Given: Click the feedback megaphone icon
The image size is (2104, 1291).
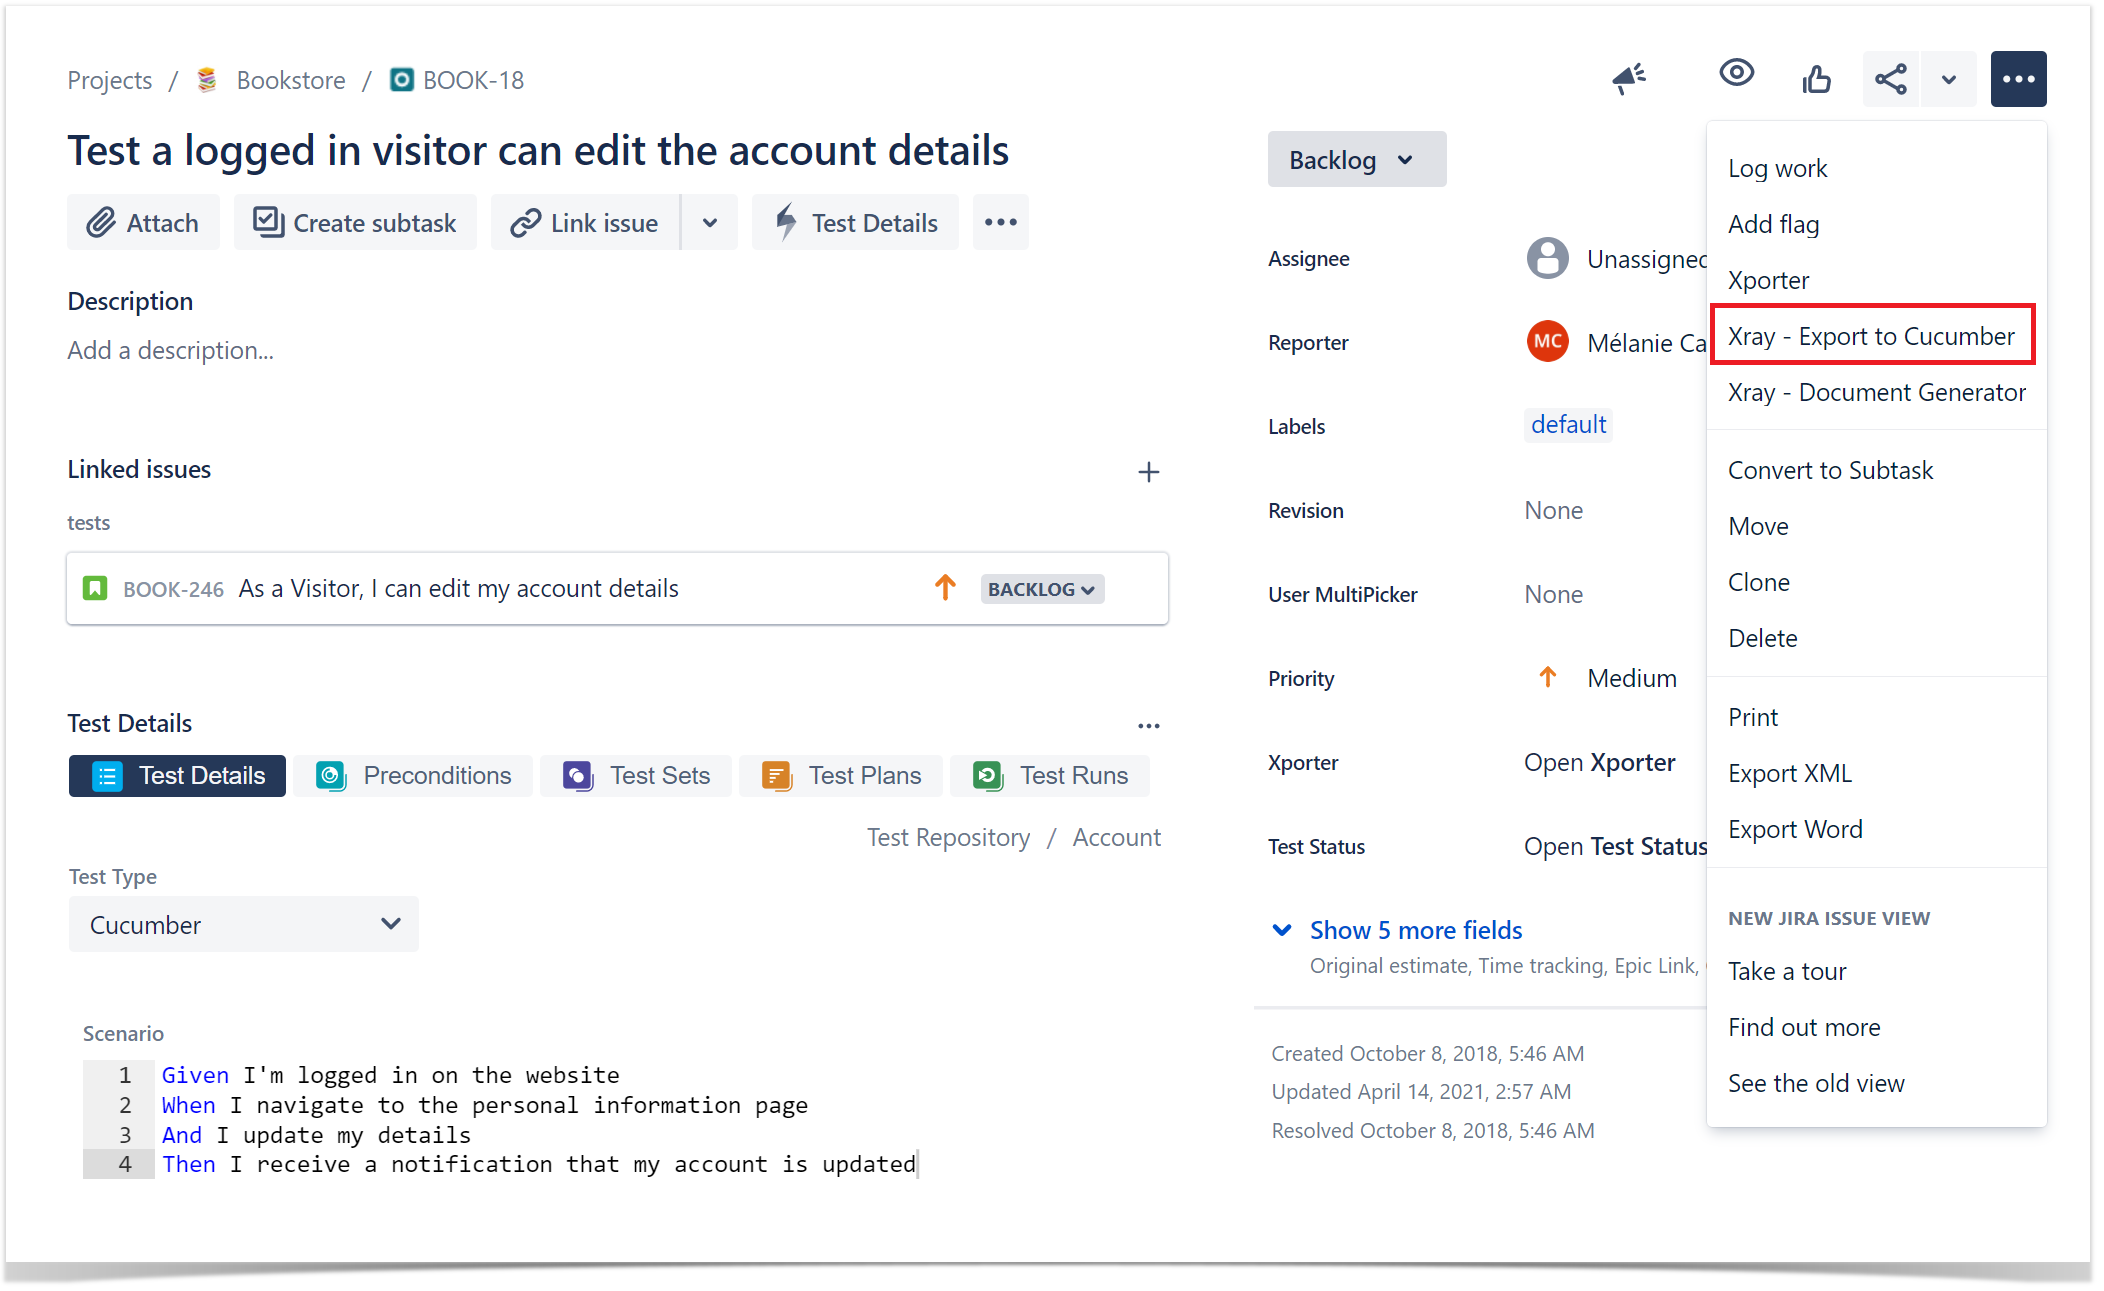Looking at the screenshot, I should pyautogui.click(x=1629, y=79).
